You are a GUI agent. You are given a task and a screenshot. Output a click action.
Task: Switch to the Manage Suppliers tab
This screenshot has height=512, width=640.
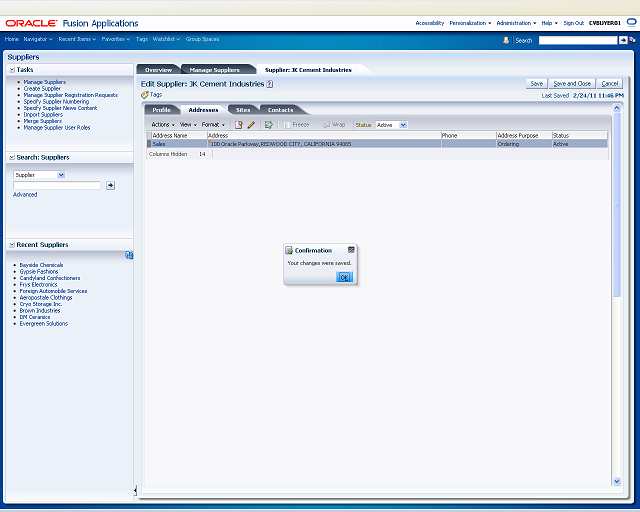pos(215,70)
